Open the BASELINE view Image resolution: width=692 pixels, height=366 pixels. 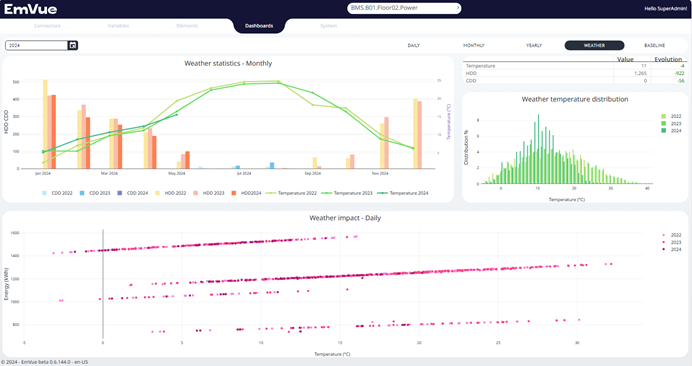(654, 45)
